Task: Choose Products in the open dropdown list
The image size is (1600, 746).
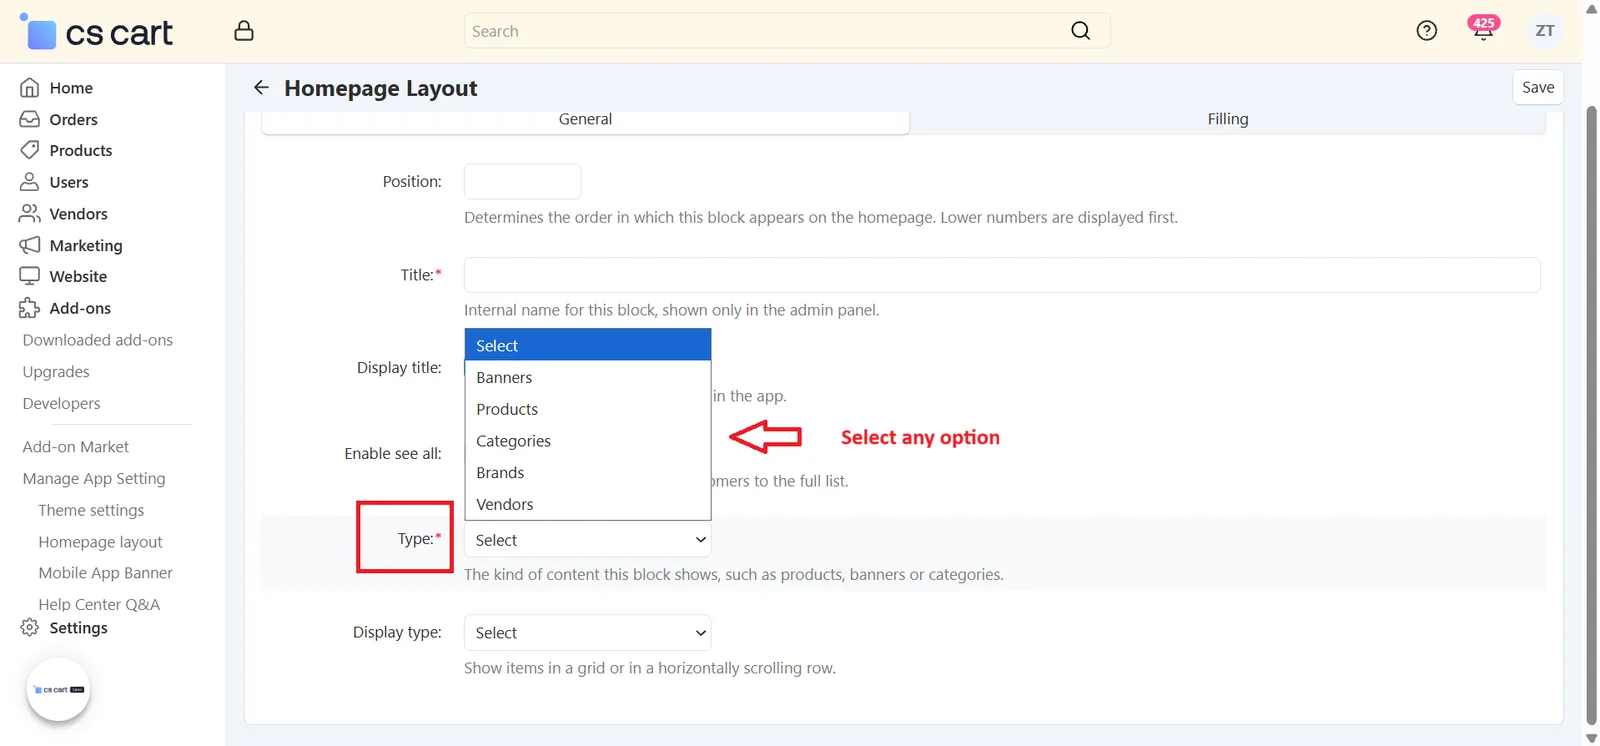Action: (x=588, y=409)
